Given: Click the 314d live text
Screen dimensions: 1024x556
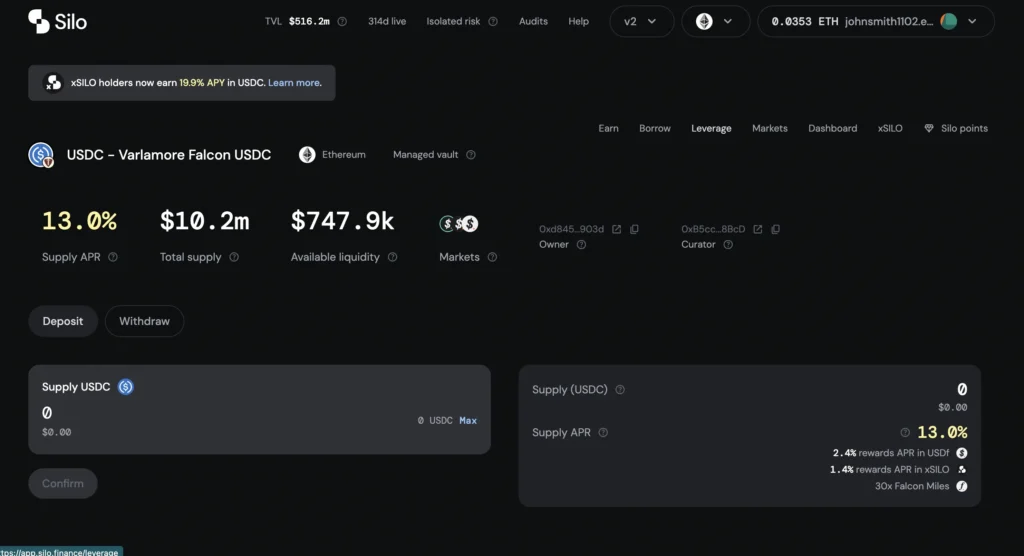Looking at the screenshot, I should (x=387, y=22).
